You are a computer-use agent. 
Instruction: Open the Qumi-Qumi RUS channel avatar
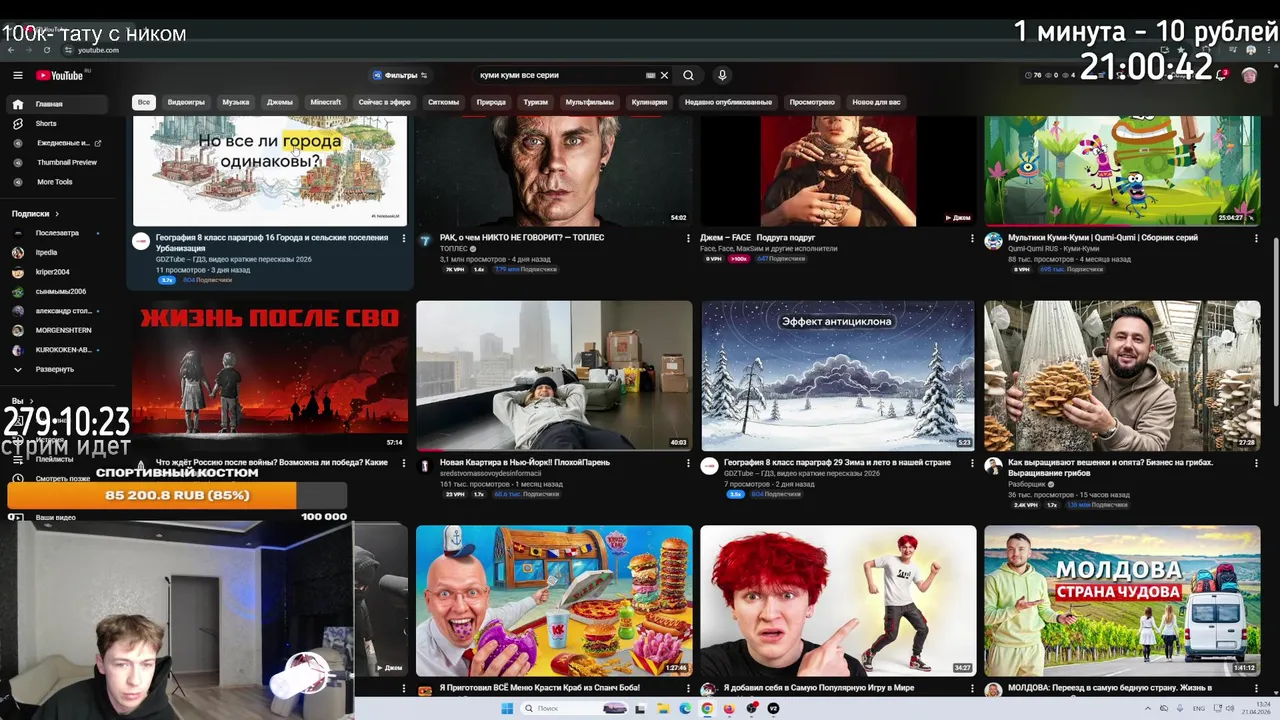(993, 241)
